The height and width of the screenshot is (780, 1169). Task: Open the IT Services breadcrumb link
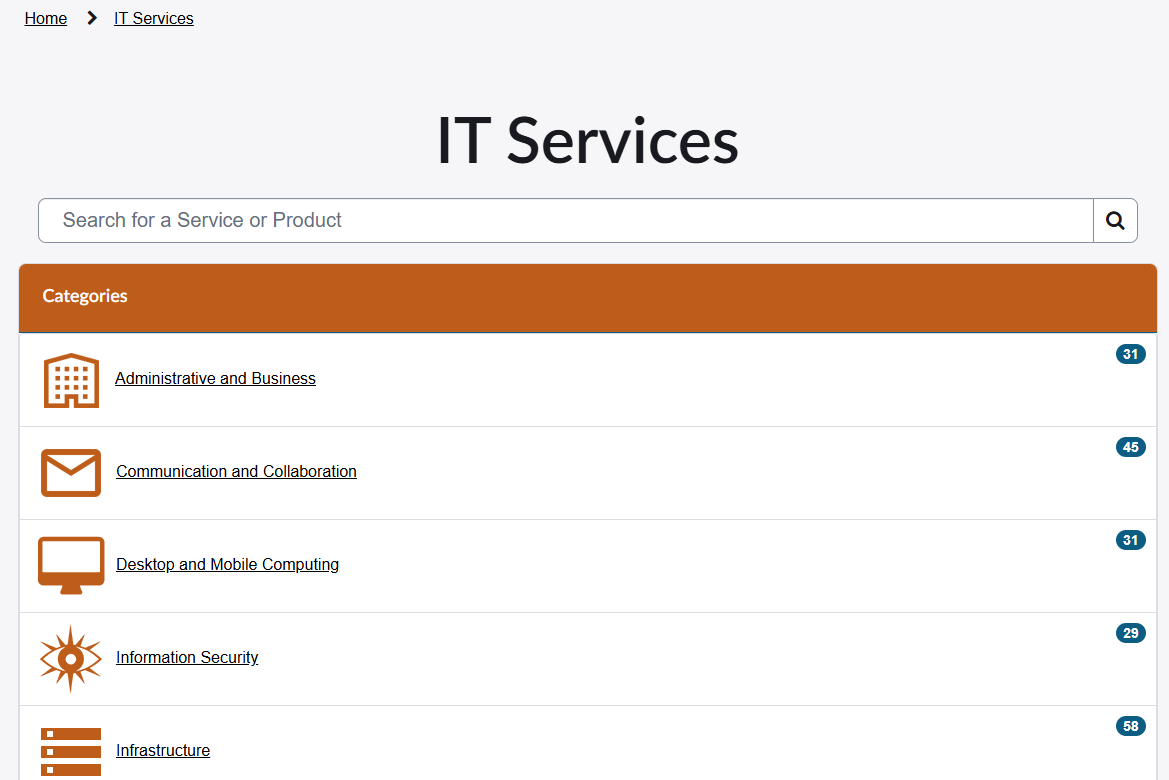[x=154, y=18]
